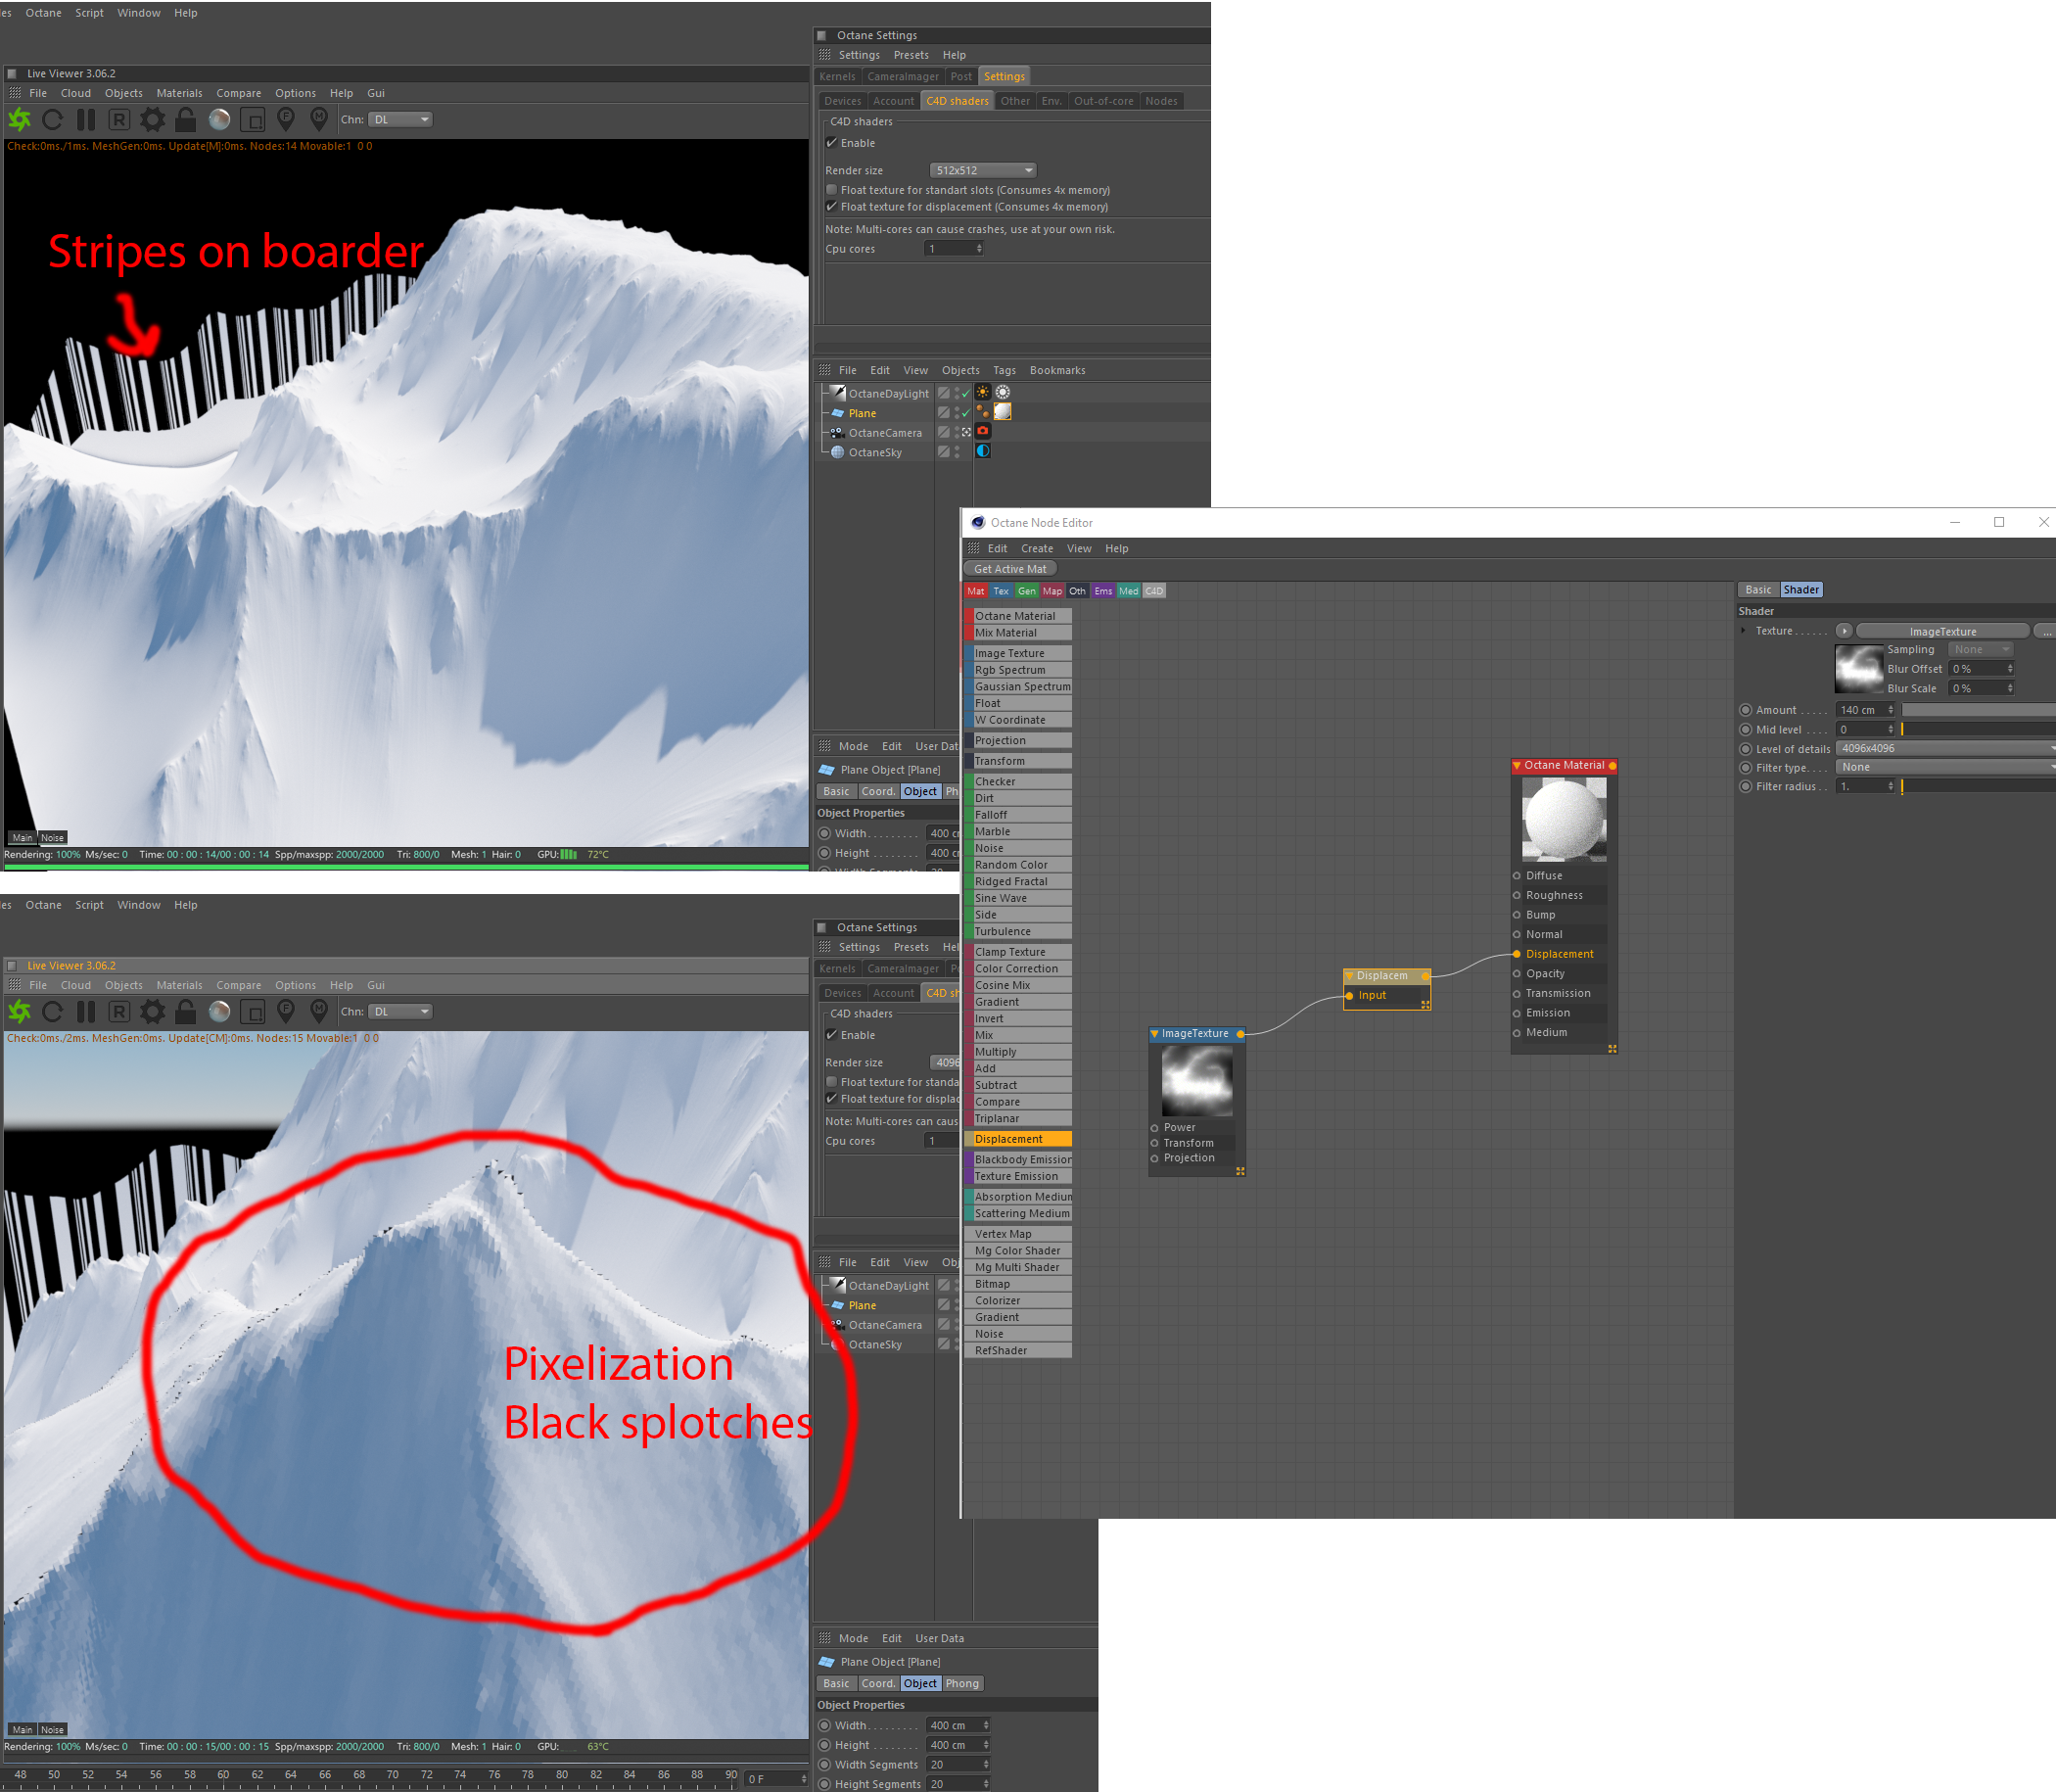
Task: Enable the render region icon in top Live Viewer
Action: [253, 120]
